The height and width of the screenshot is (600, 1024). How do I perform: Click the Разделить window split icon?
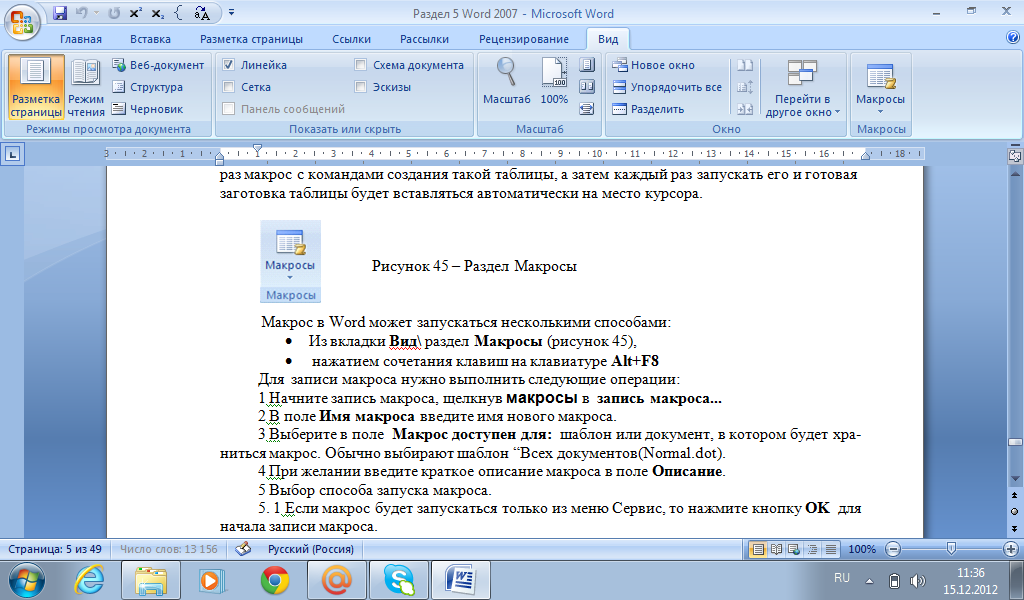point(619,109)
